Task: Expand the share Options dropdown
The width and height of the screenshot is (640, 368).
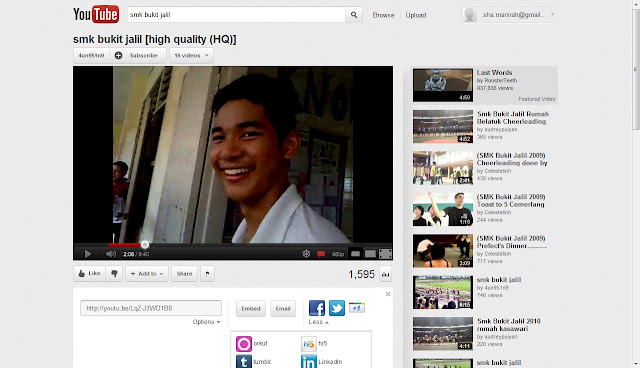Action: pos(207,322)
